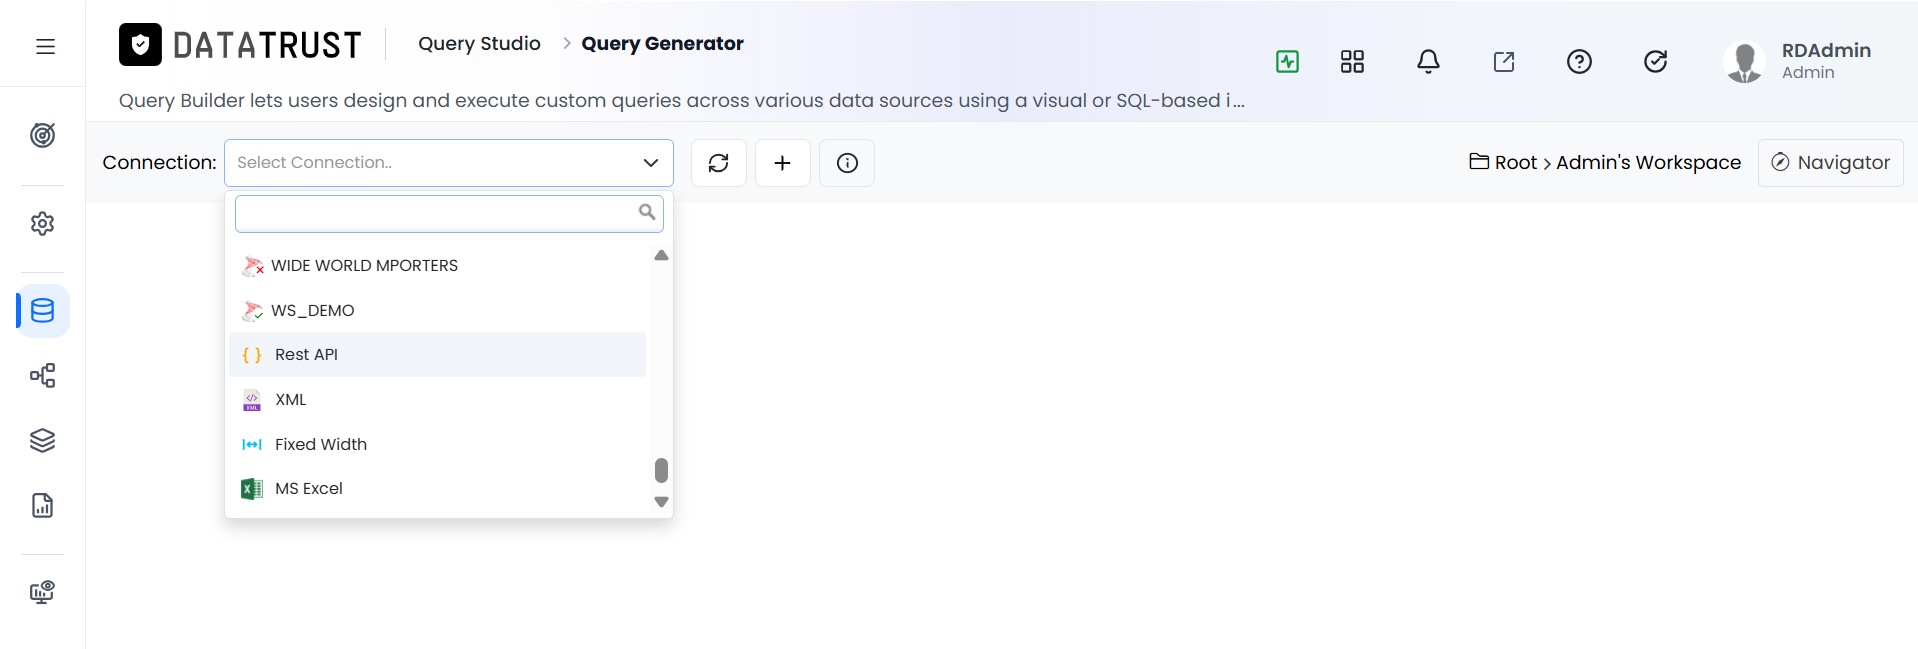Click the refresh-check icon in header
Image resolution: width=1918 pixels, height=649 pixels.
pos(1655,62)
